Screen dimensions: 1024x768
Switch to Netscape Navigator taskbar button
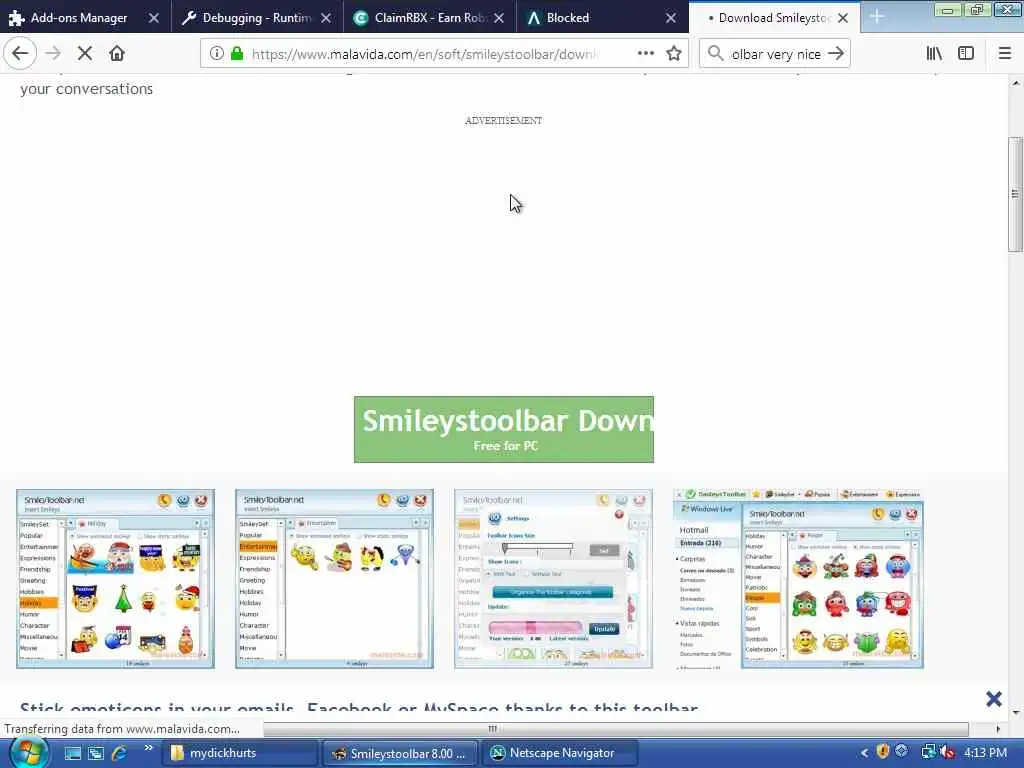point(561,753)
